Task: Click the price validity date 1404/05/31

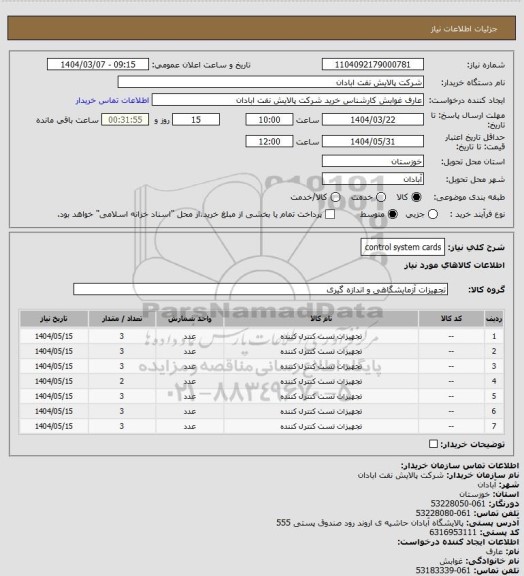Action: pos(373,141)
